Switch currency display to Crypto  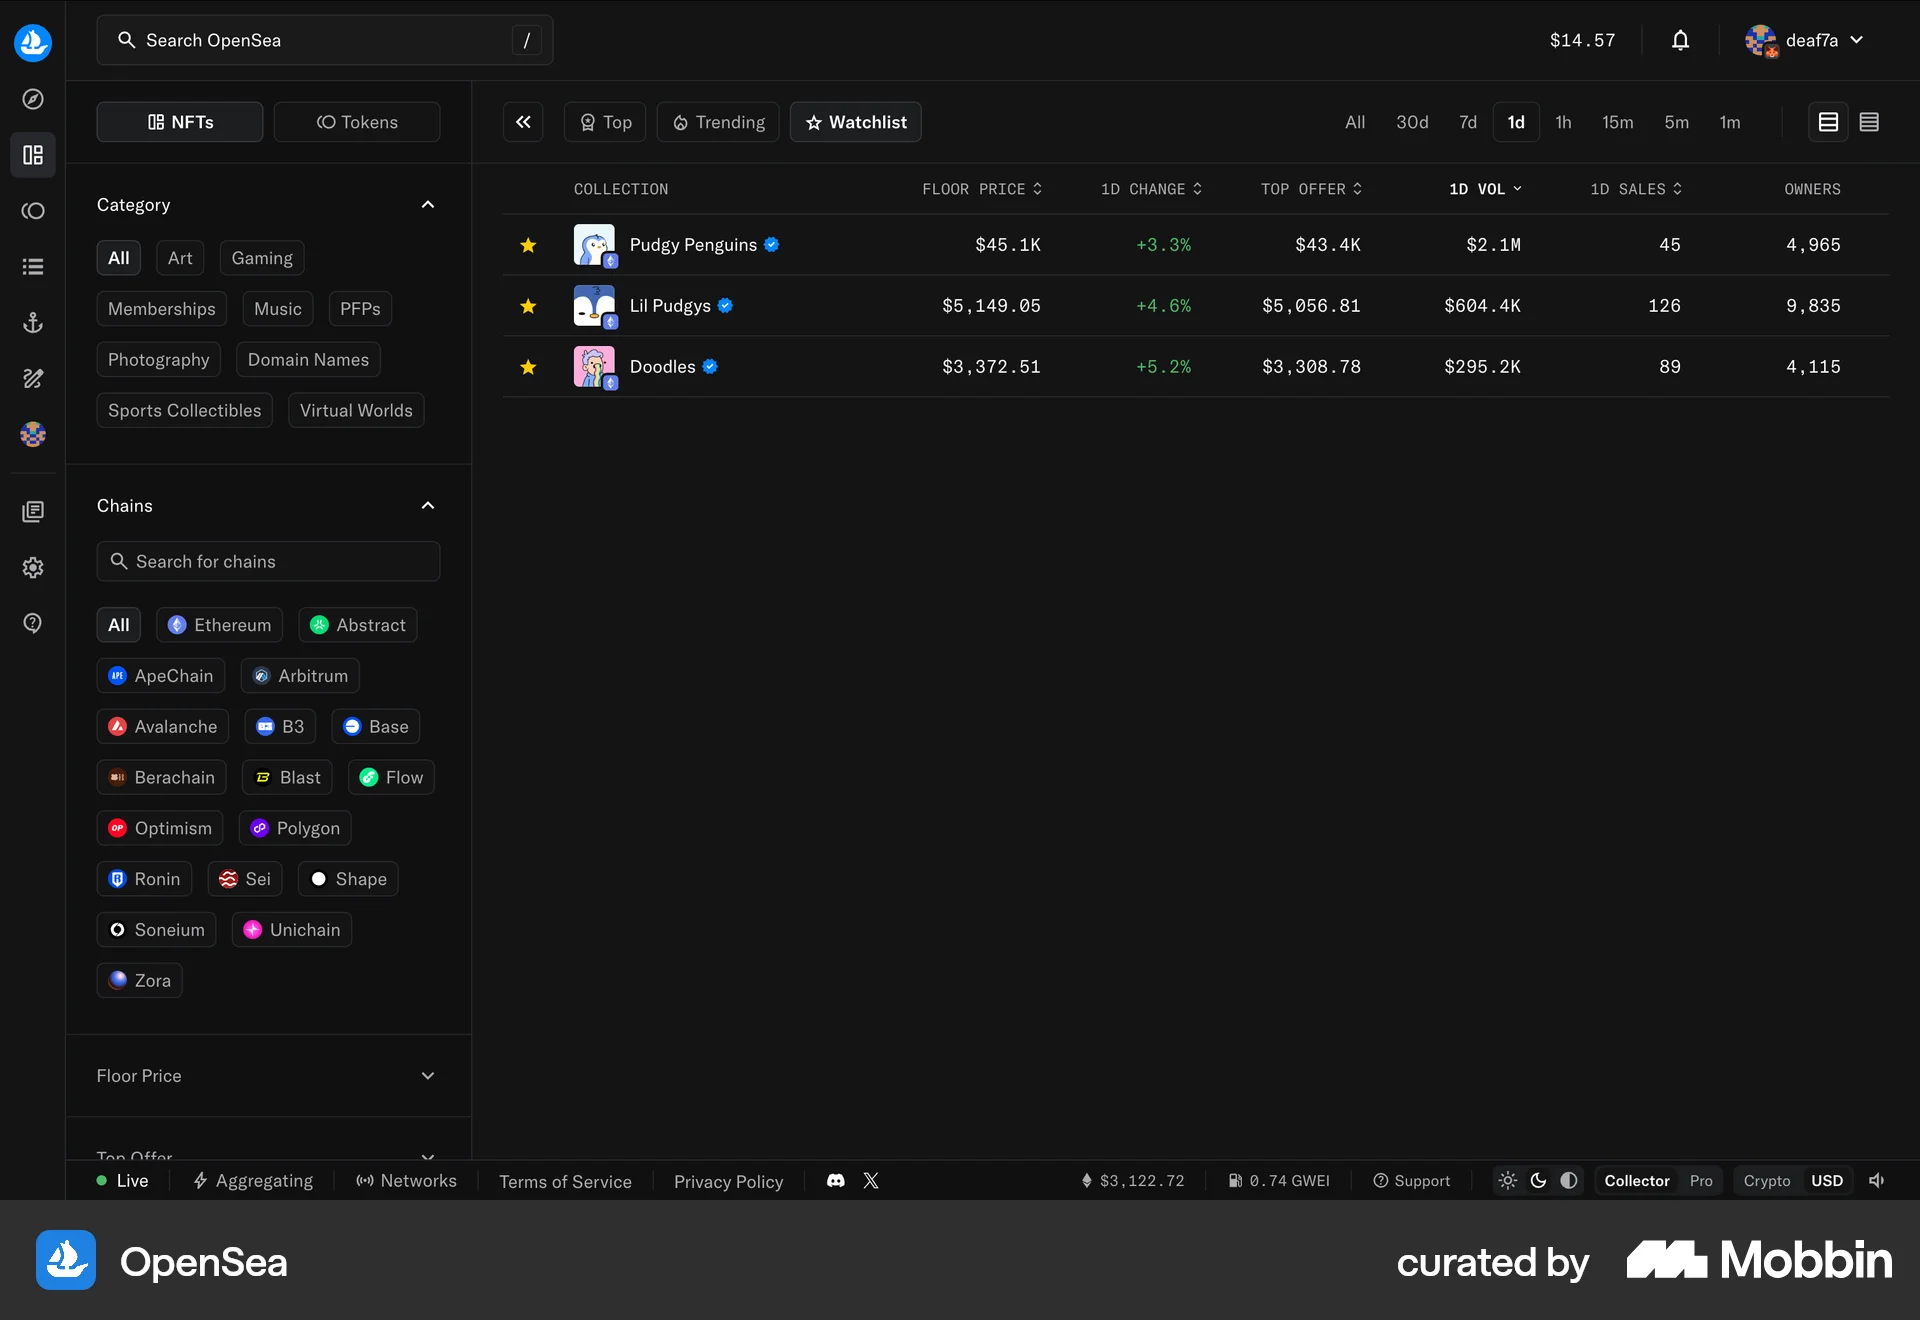1766,1180
